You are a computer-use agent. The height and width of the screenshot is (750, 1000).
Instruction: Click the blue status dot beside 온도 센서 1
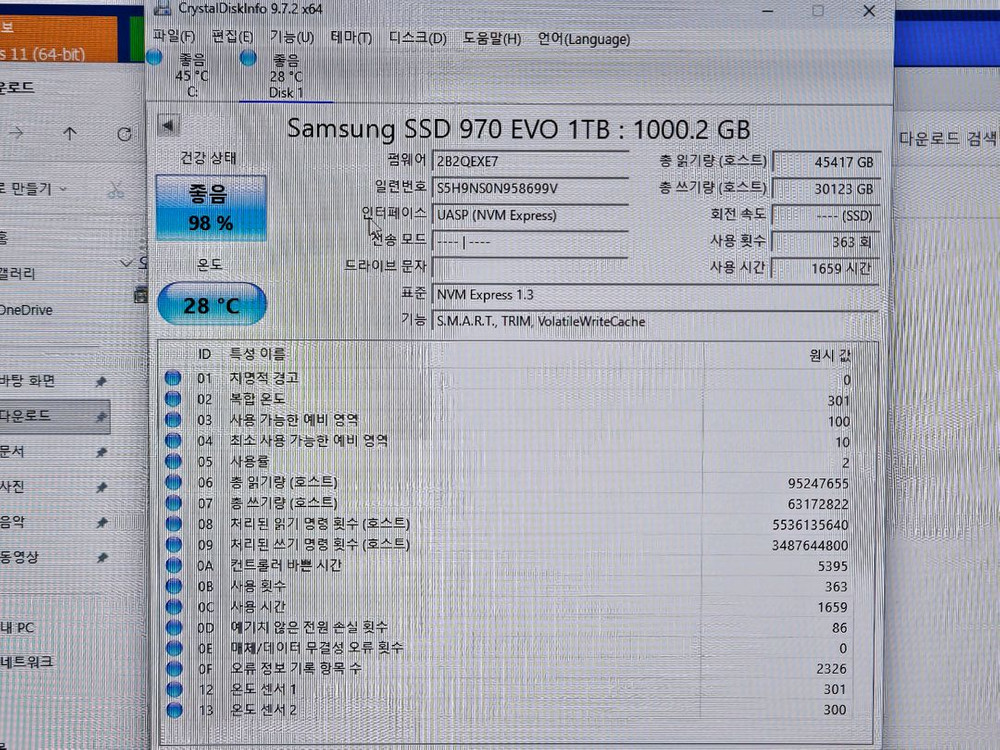click(x=174, y=689)
